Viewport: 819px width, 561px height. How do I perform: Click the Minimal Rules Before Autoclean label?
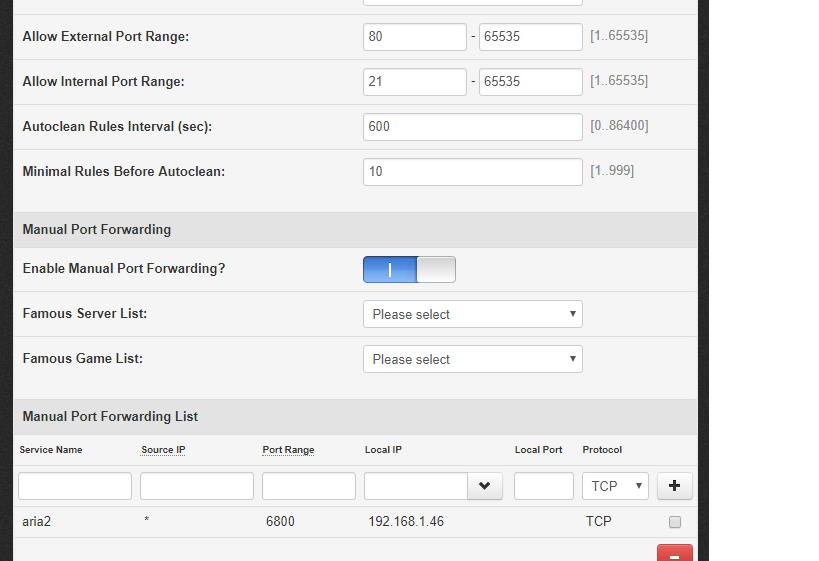[124, 171]
